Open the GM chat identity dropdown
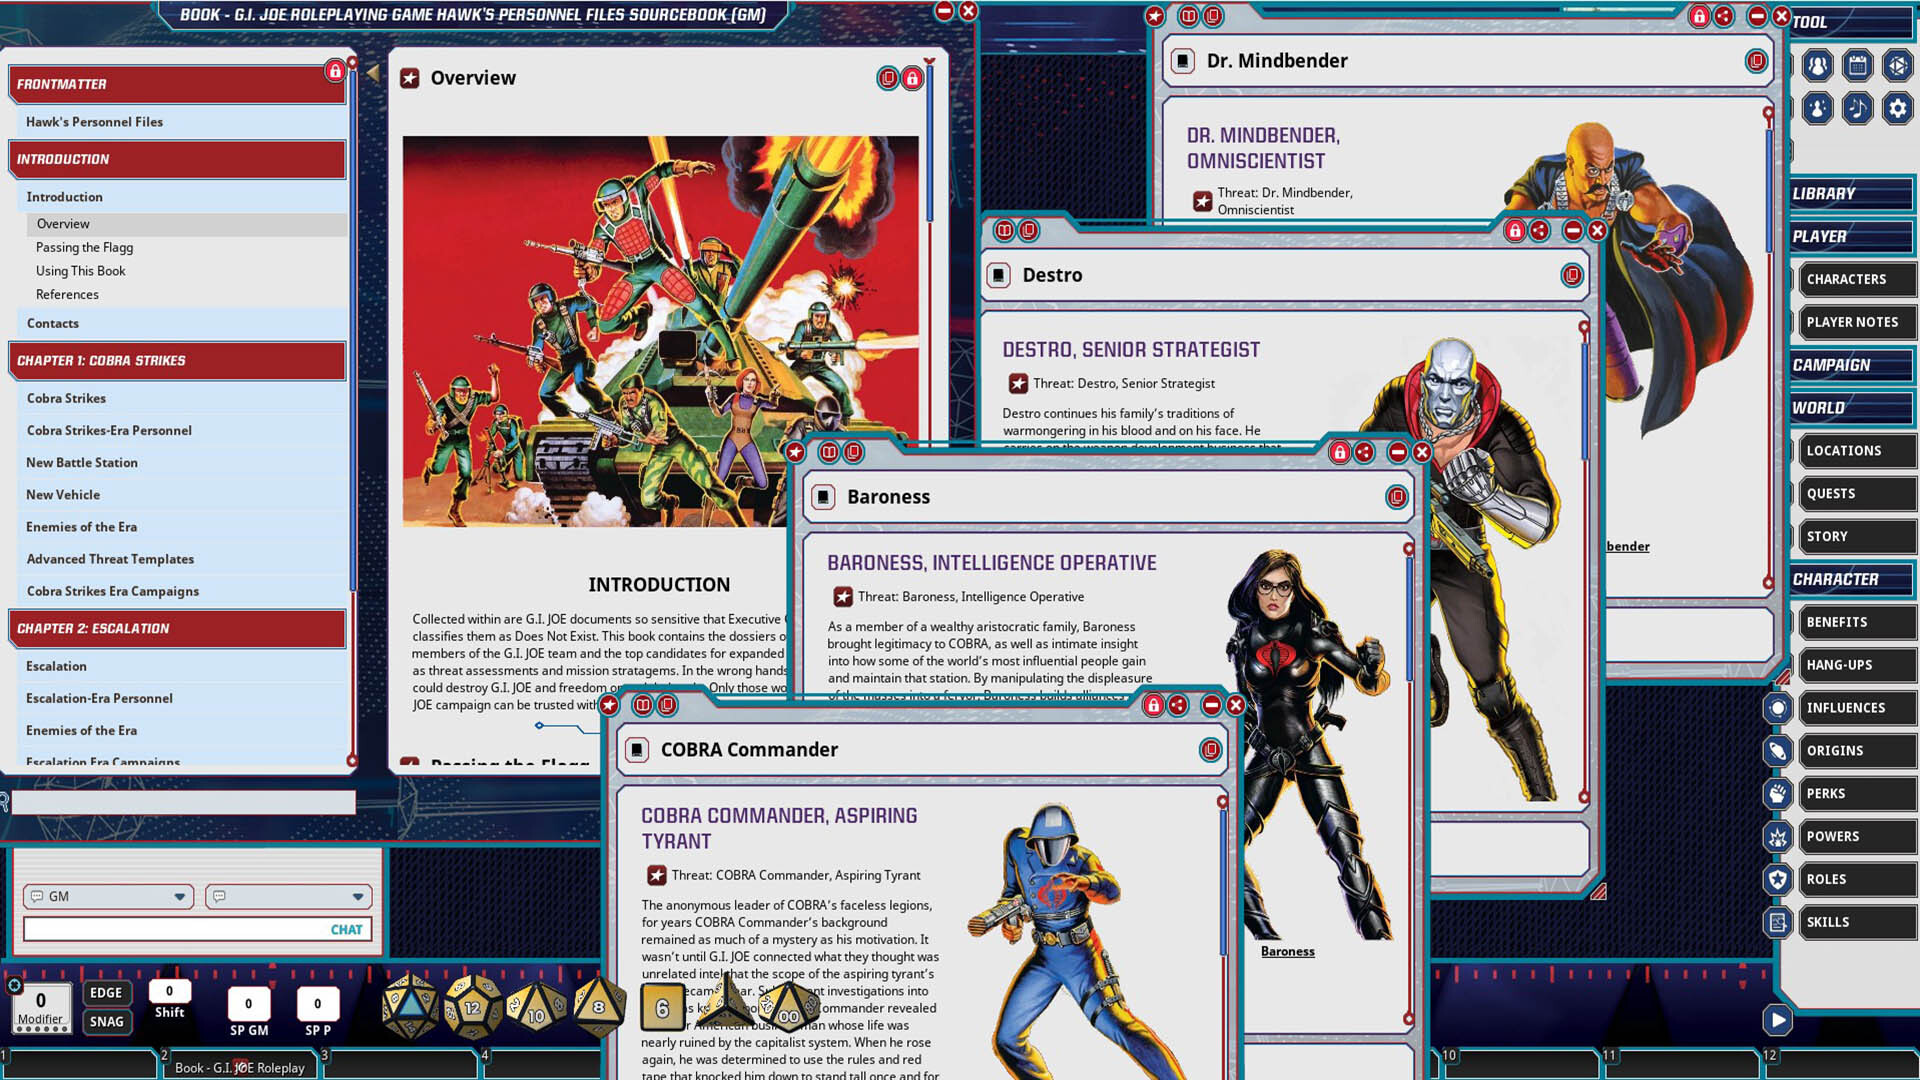The image size is (1920, 1080). tap(181, 896)
